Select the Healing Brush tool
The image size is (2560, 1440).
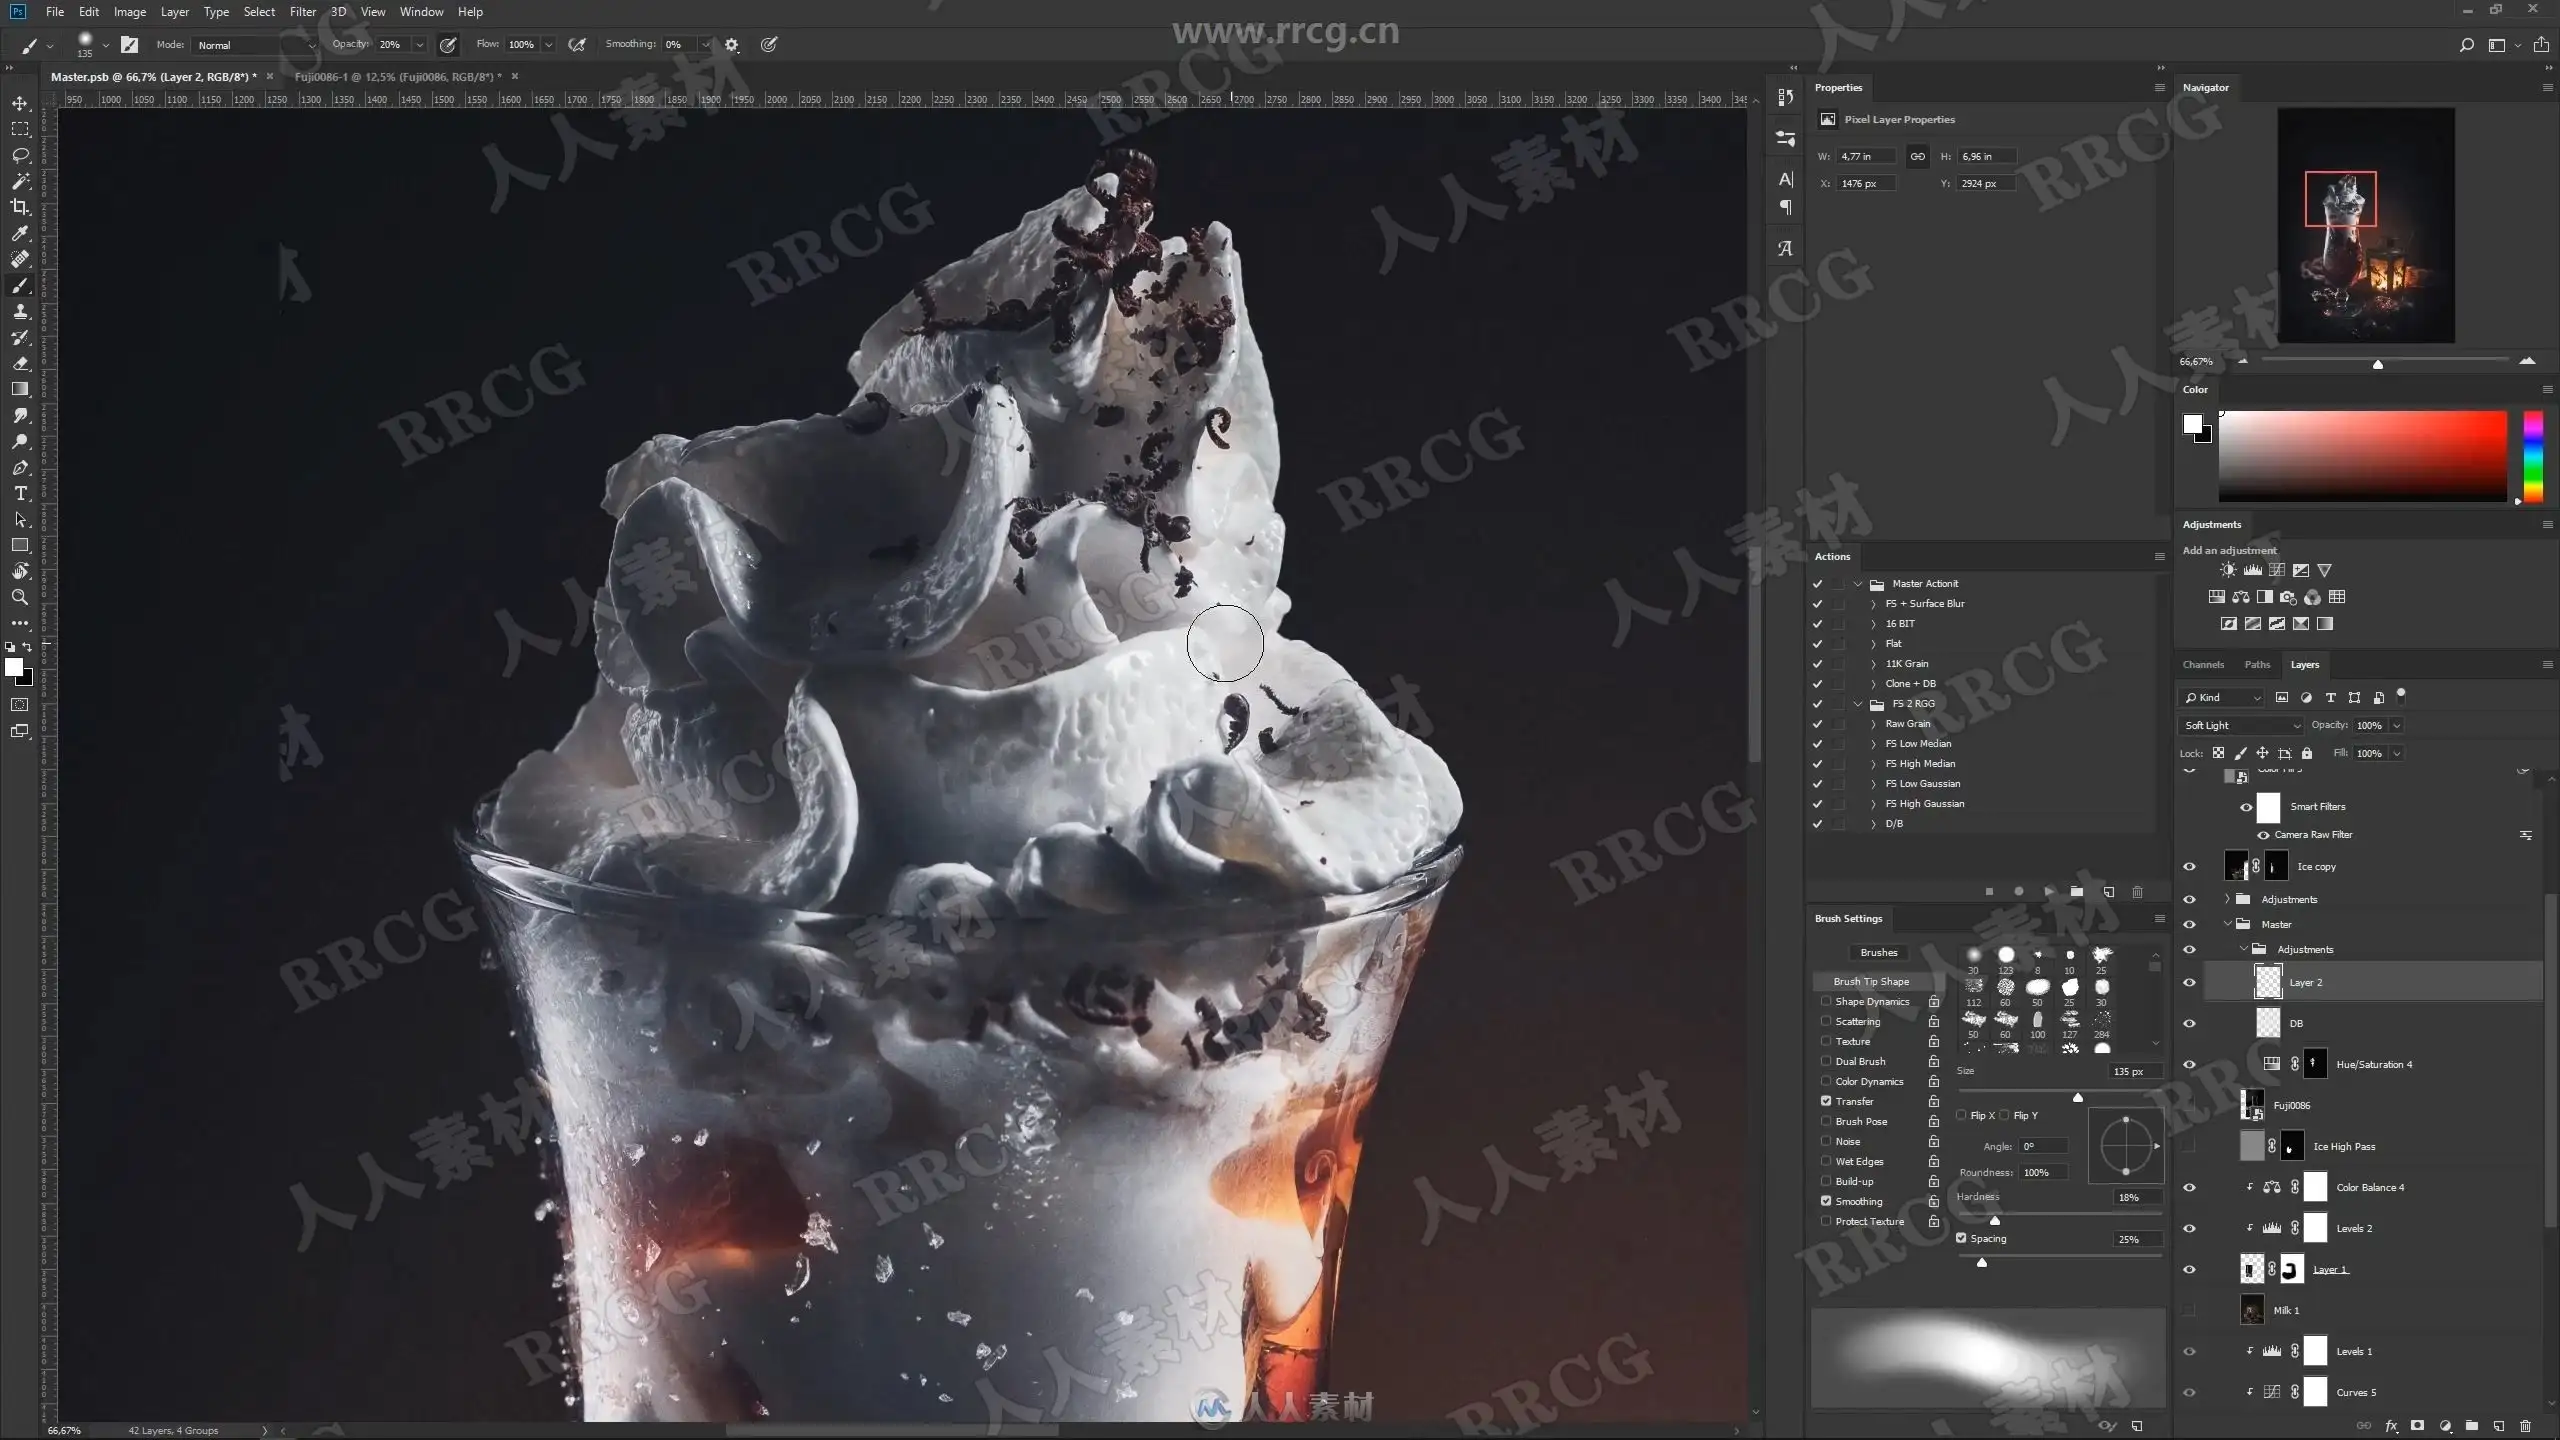20,260
